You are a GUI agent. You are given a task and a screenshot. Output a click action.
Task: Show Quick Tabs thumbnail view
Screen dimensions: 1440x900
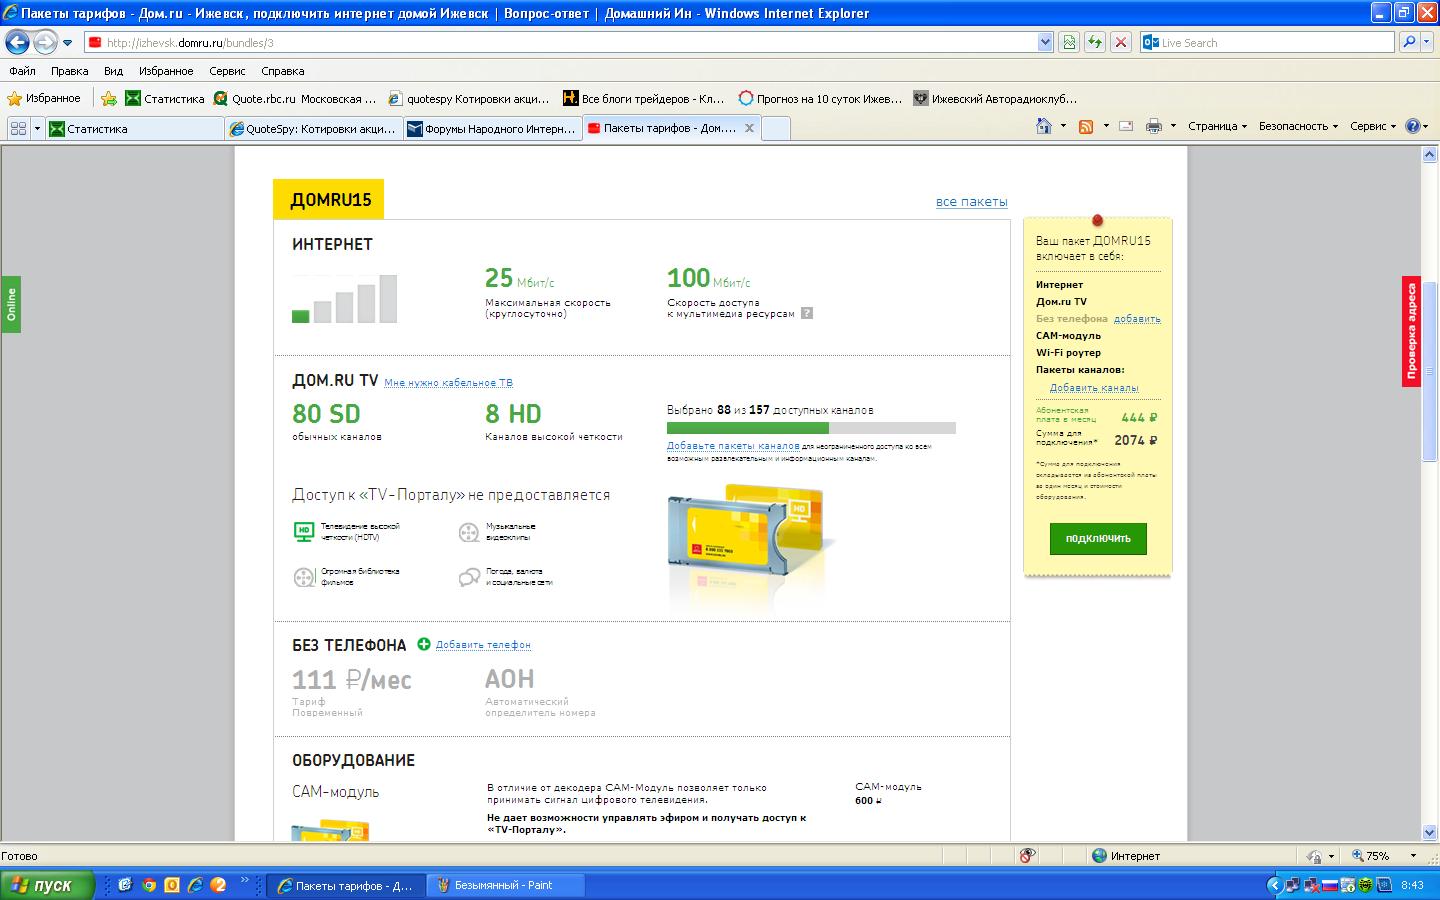click(x=18, y=128)
